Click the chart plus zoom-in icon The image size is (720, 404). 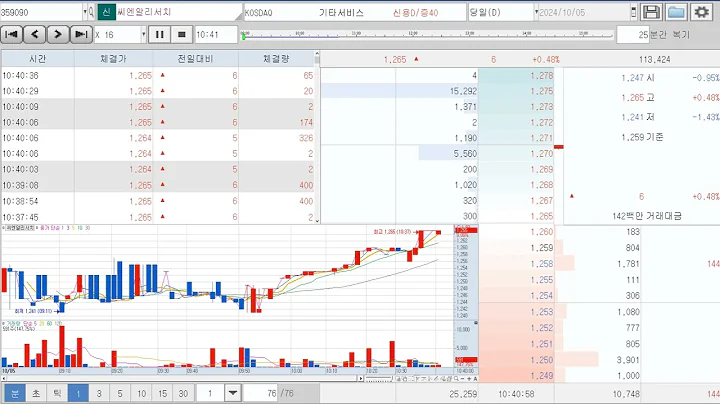[469, 379]
